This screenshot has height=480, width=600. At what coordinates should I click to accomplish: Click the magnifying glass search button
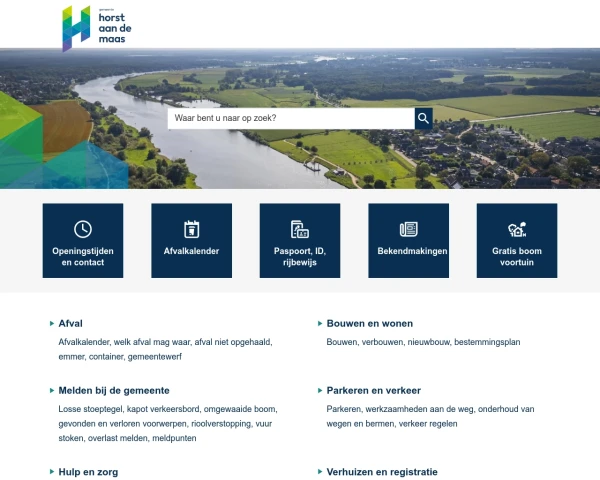[424, 118]
